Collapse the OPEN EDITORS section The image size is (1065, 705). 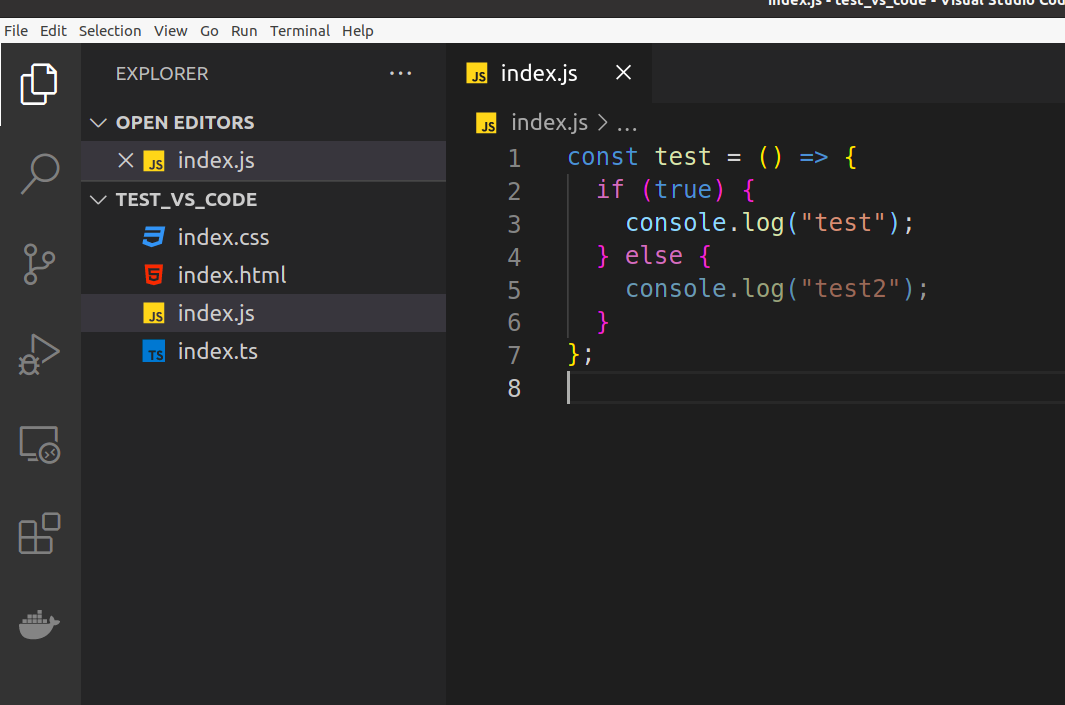click(x=97, y=122)
